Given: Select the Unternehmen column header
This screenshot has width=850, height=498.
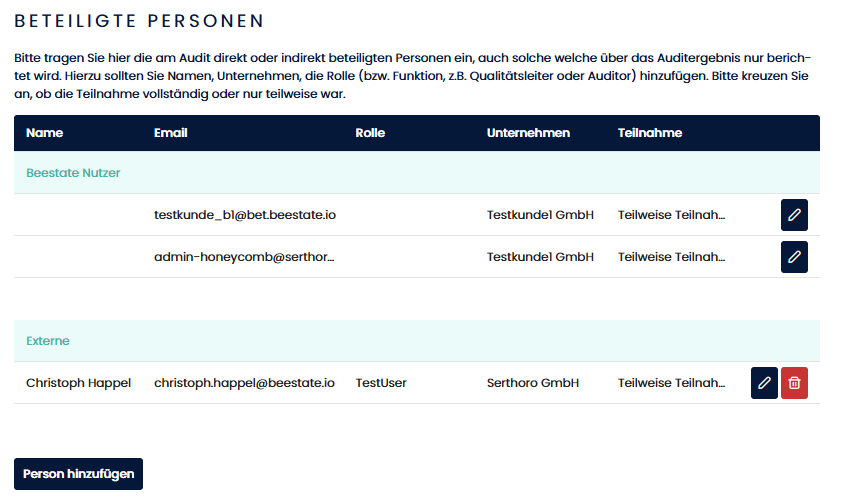Looking at the screenshot, I should [528, 133].
